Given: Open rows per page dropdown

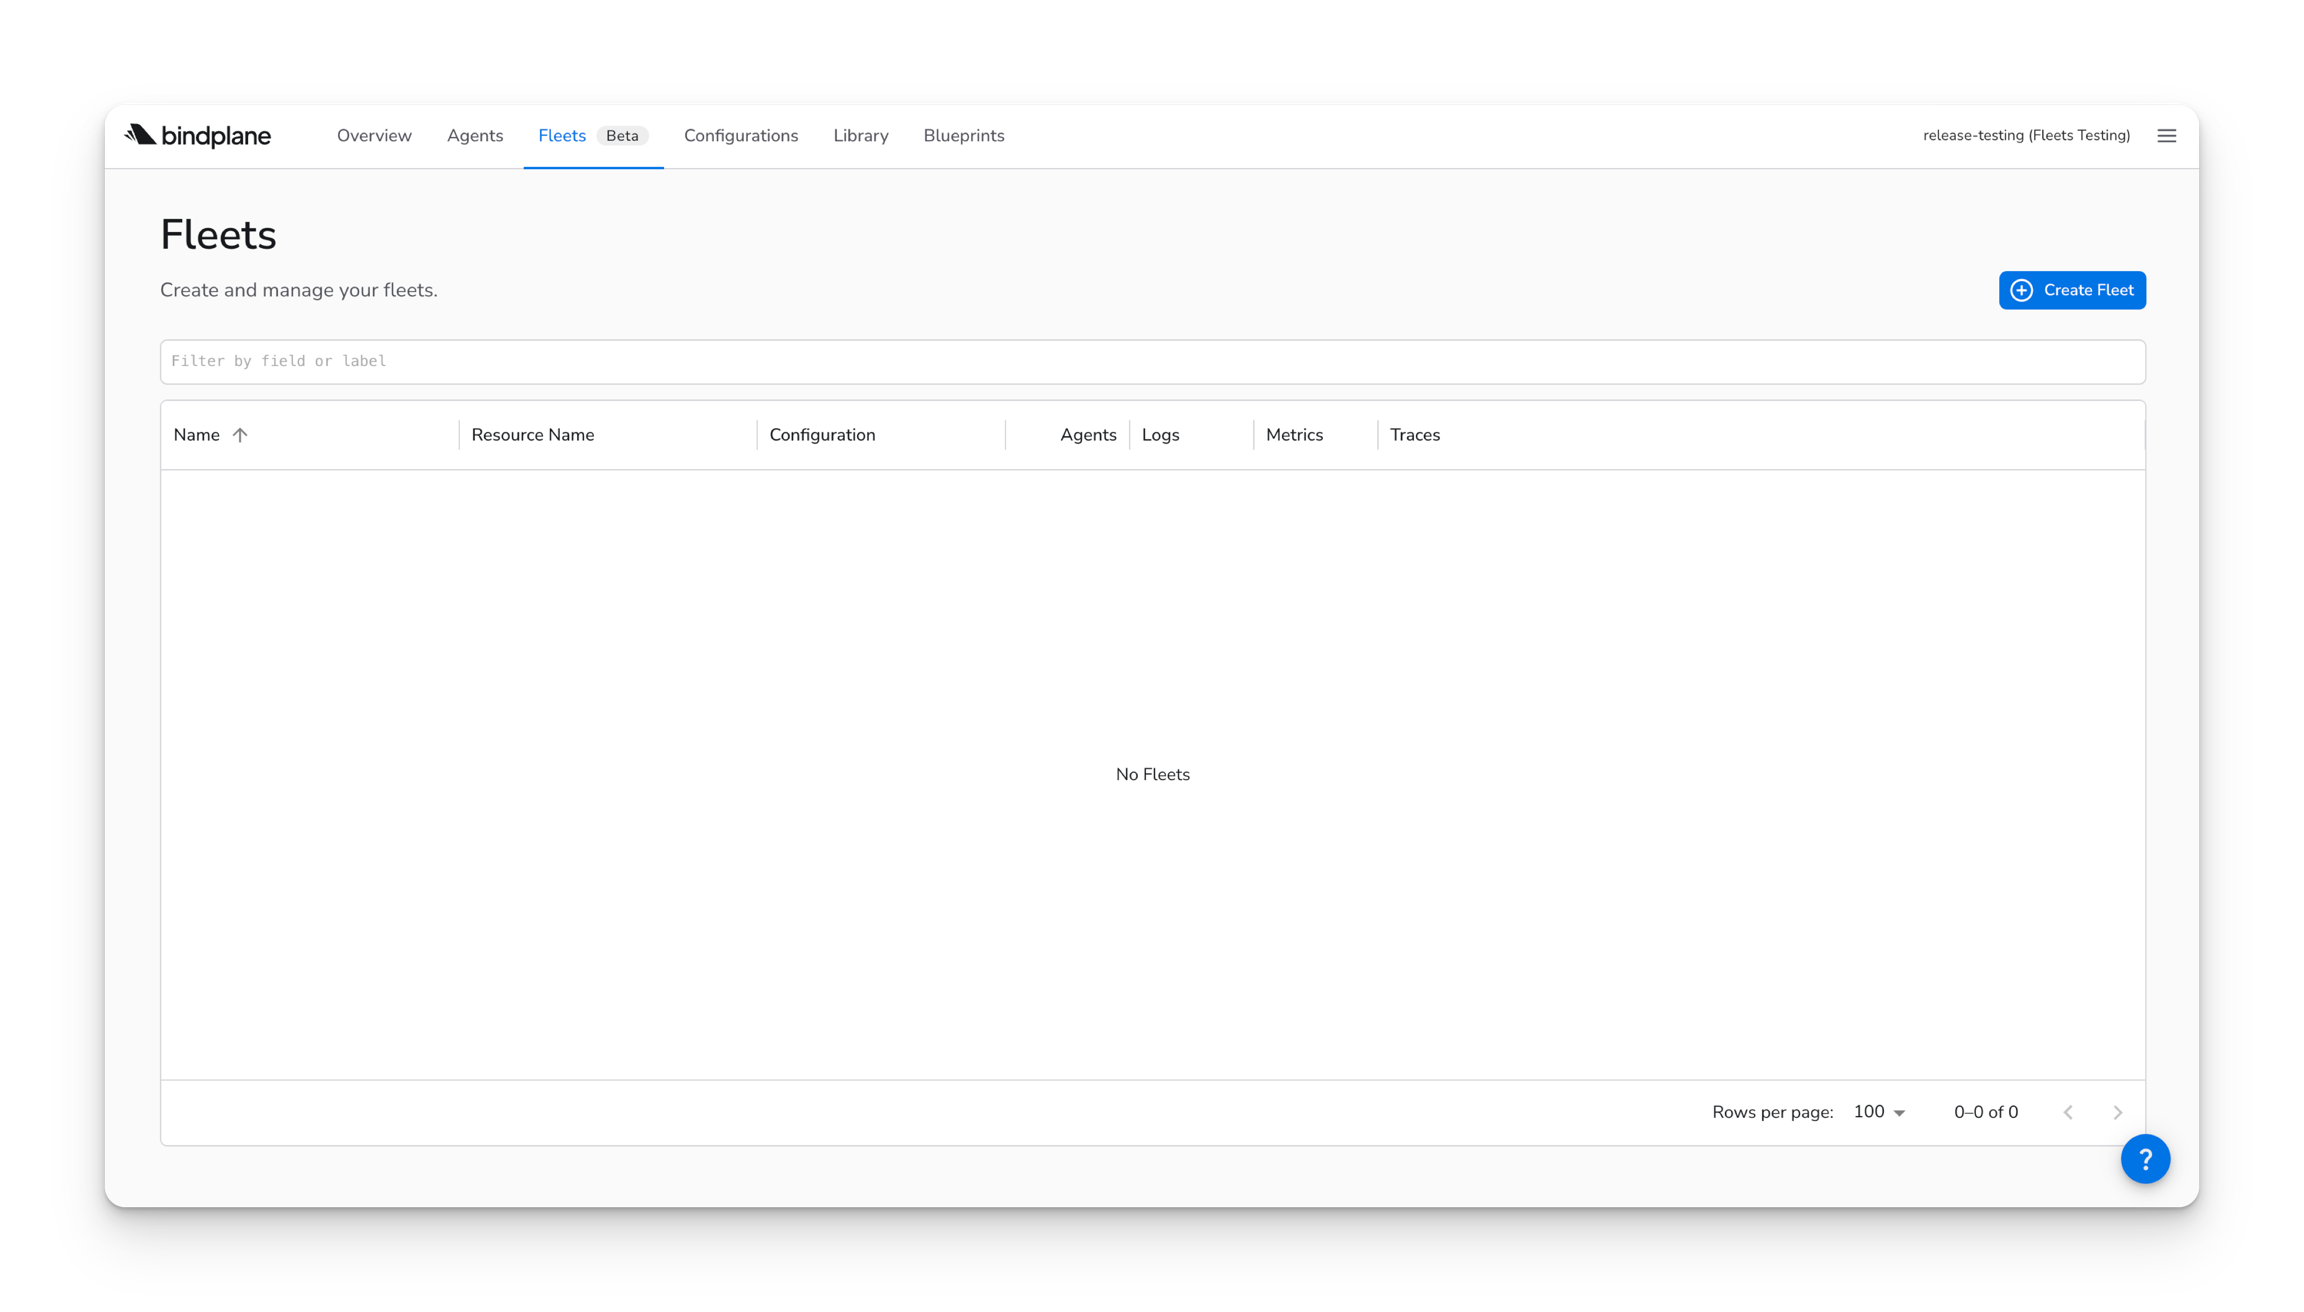Looking at the screenshot, I should point(1879,1112).
